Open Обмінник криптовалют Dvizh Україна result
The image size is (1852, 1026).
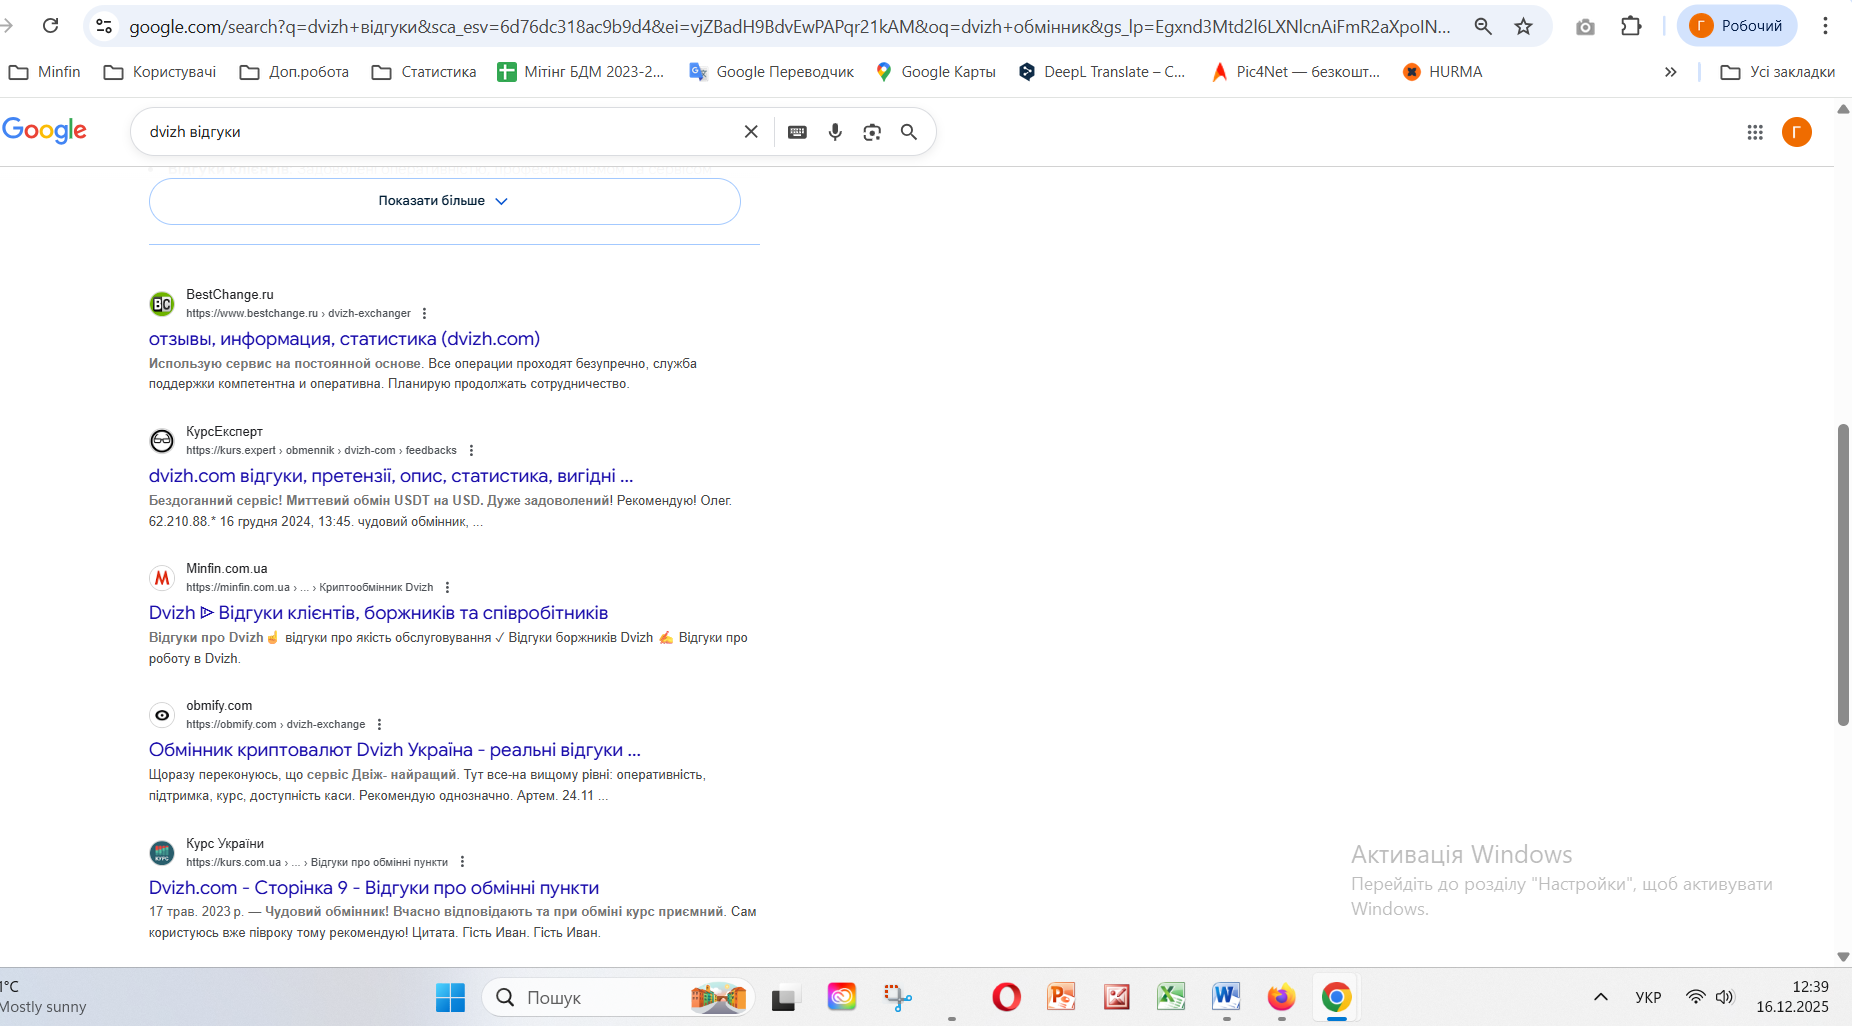coord(395,750)
